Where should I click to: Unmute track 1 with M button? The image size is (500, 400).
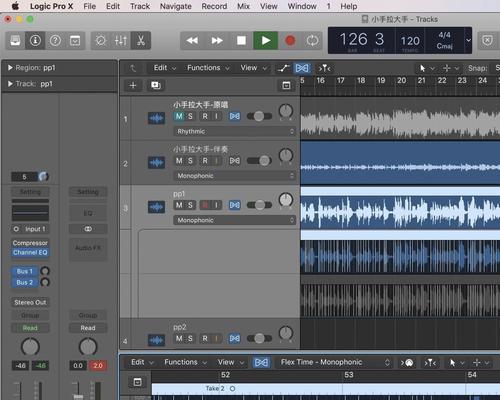click(x=179, y=116)
